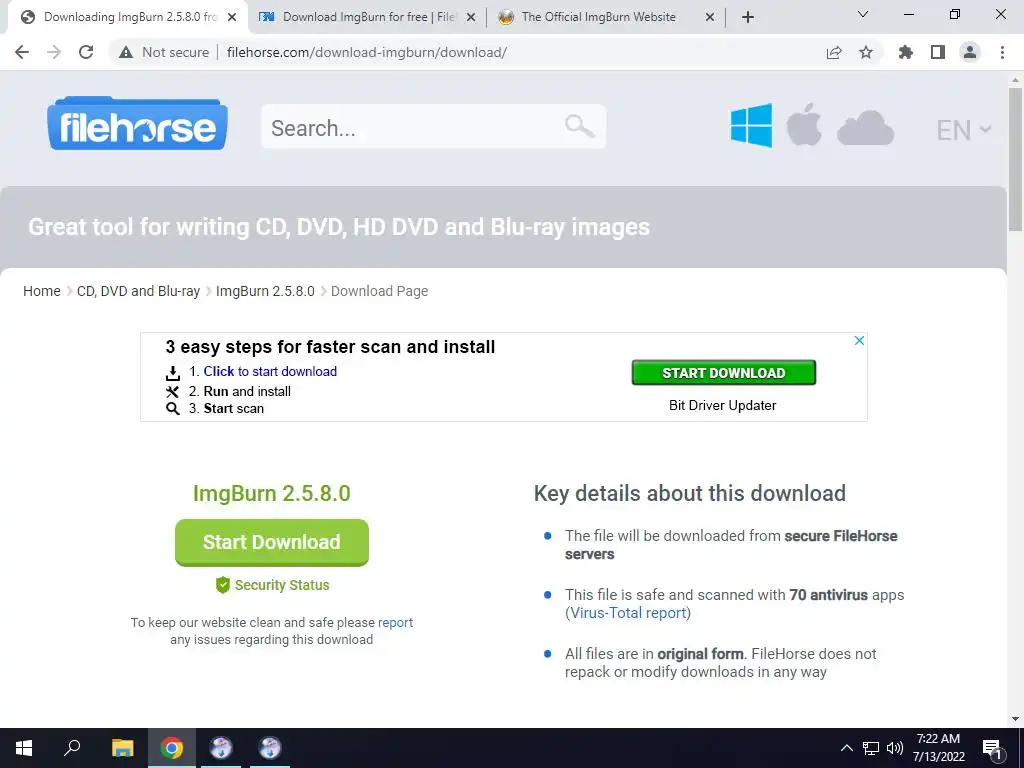
Task: Open the Virus-Total report link
Action: [628, 613]
